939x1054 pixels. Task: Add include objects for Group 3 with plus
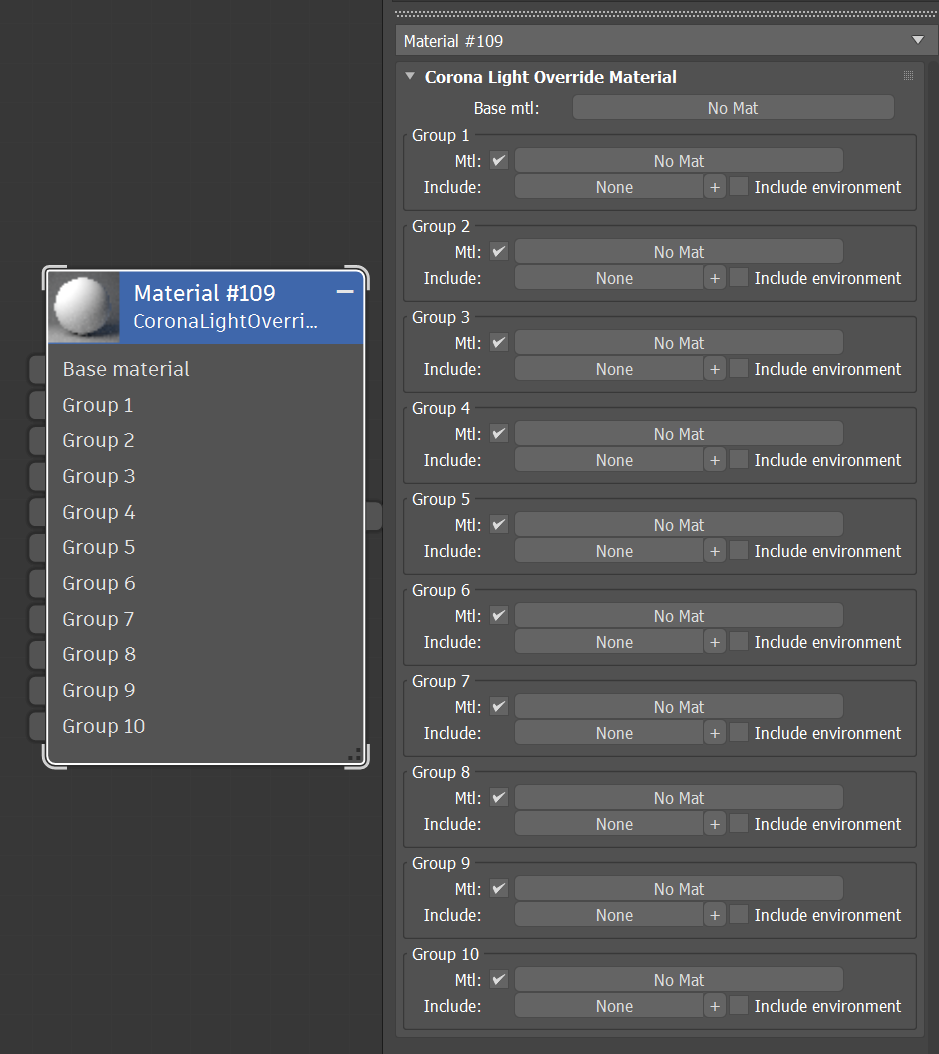[715, 369]
